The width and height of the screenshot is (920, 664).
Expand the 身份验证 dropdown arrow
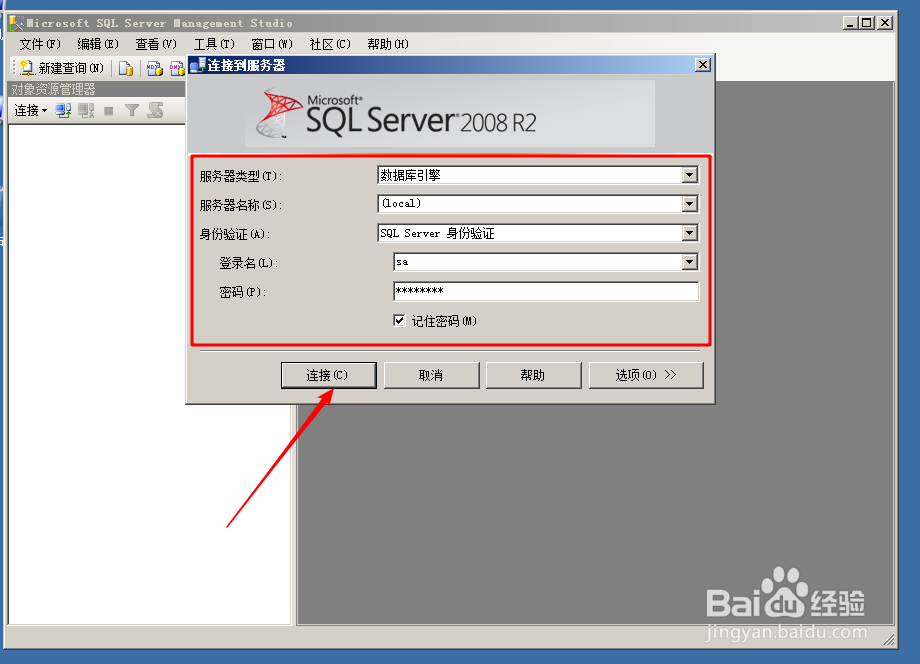690,233
